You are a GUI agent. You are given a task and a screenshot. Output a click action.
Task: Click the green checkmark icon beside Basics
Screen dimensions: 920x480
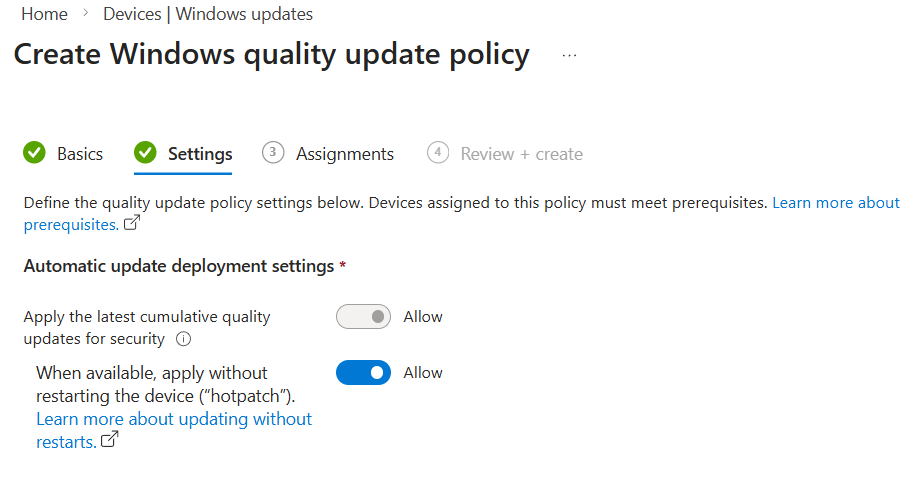pos(35,153)
